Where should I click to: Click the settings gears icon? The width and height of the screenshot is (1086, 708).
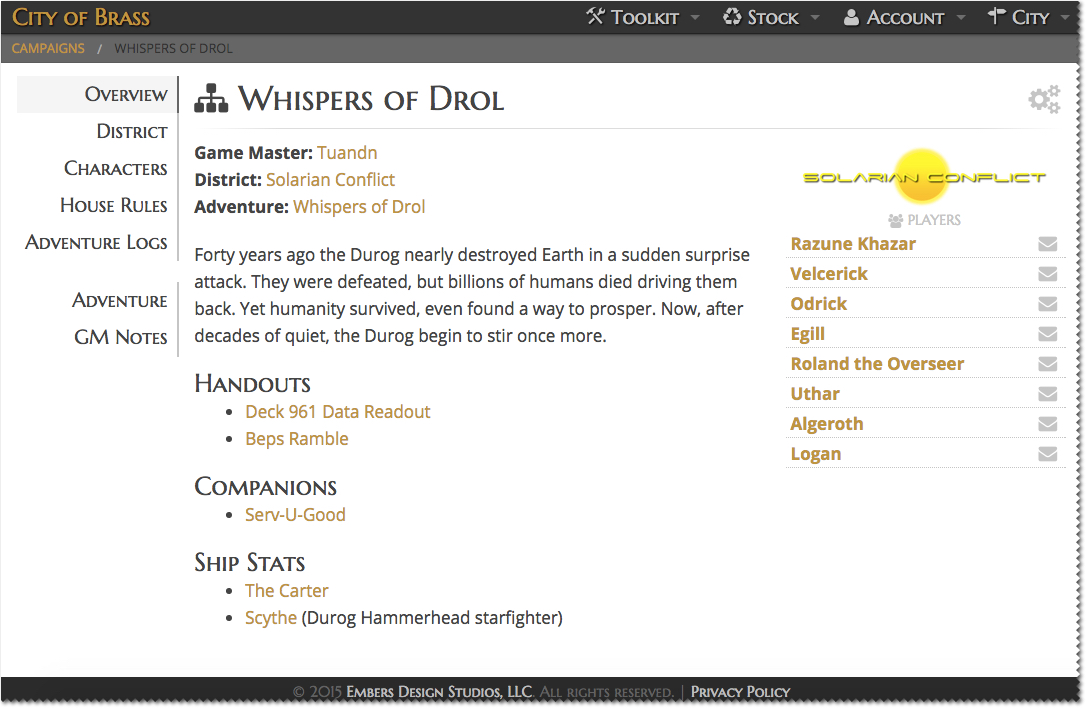click(x=1044, y=99)
